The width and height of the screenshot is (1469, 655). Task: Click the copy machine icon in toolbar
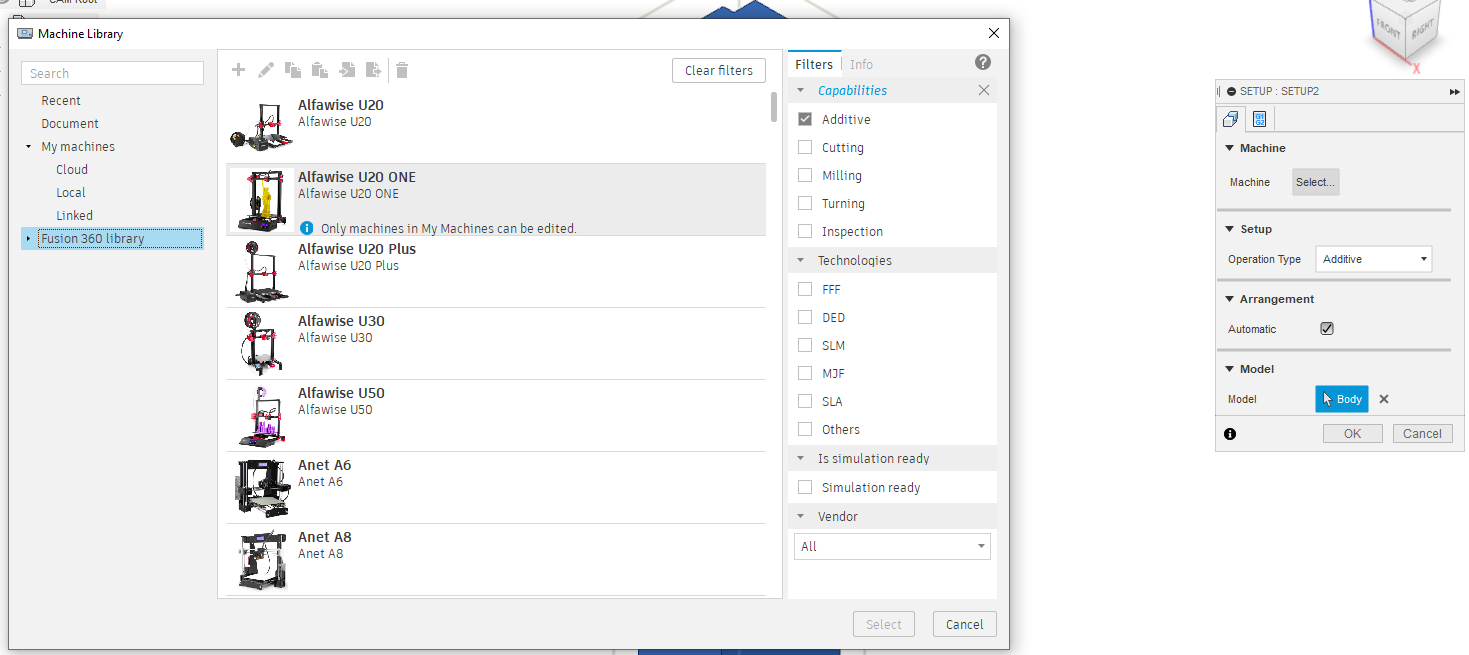point(293,70)
